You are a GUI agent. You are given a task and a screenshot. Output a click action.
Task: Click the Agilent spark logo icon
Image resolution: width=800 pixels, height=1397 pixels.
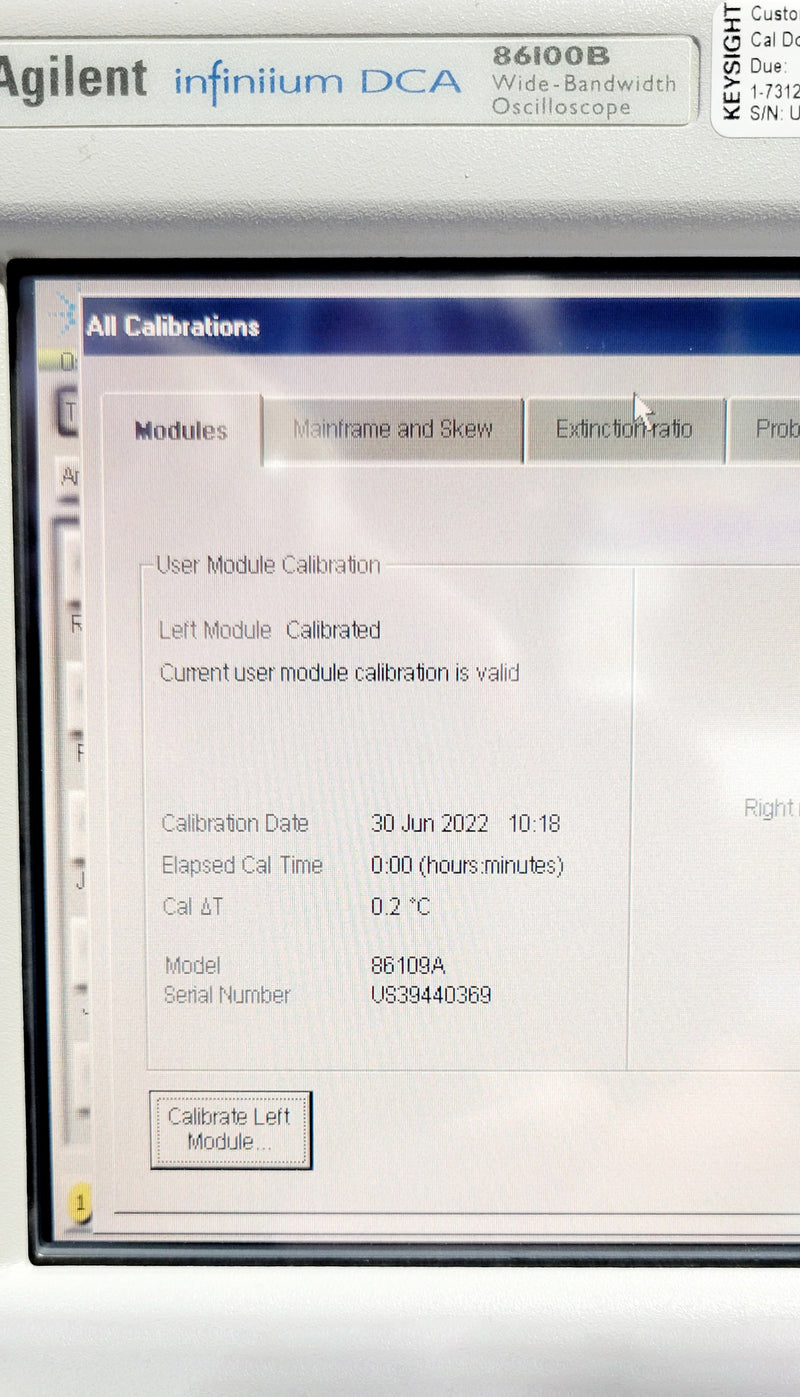[64, 313]
